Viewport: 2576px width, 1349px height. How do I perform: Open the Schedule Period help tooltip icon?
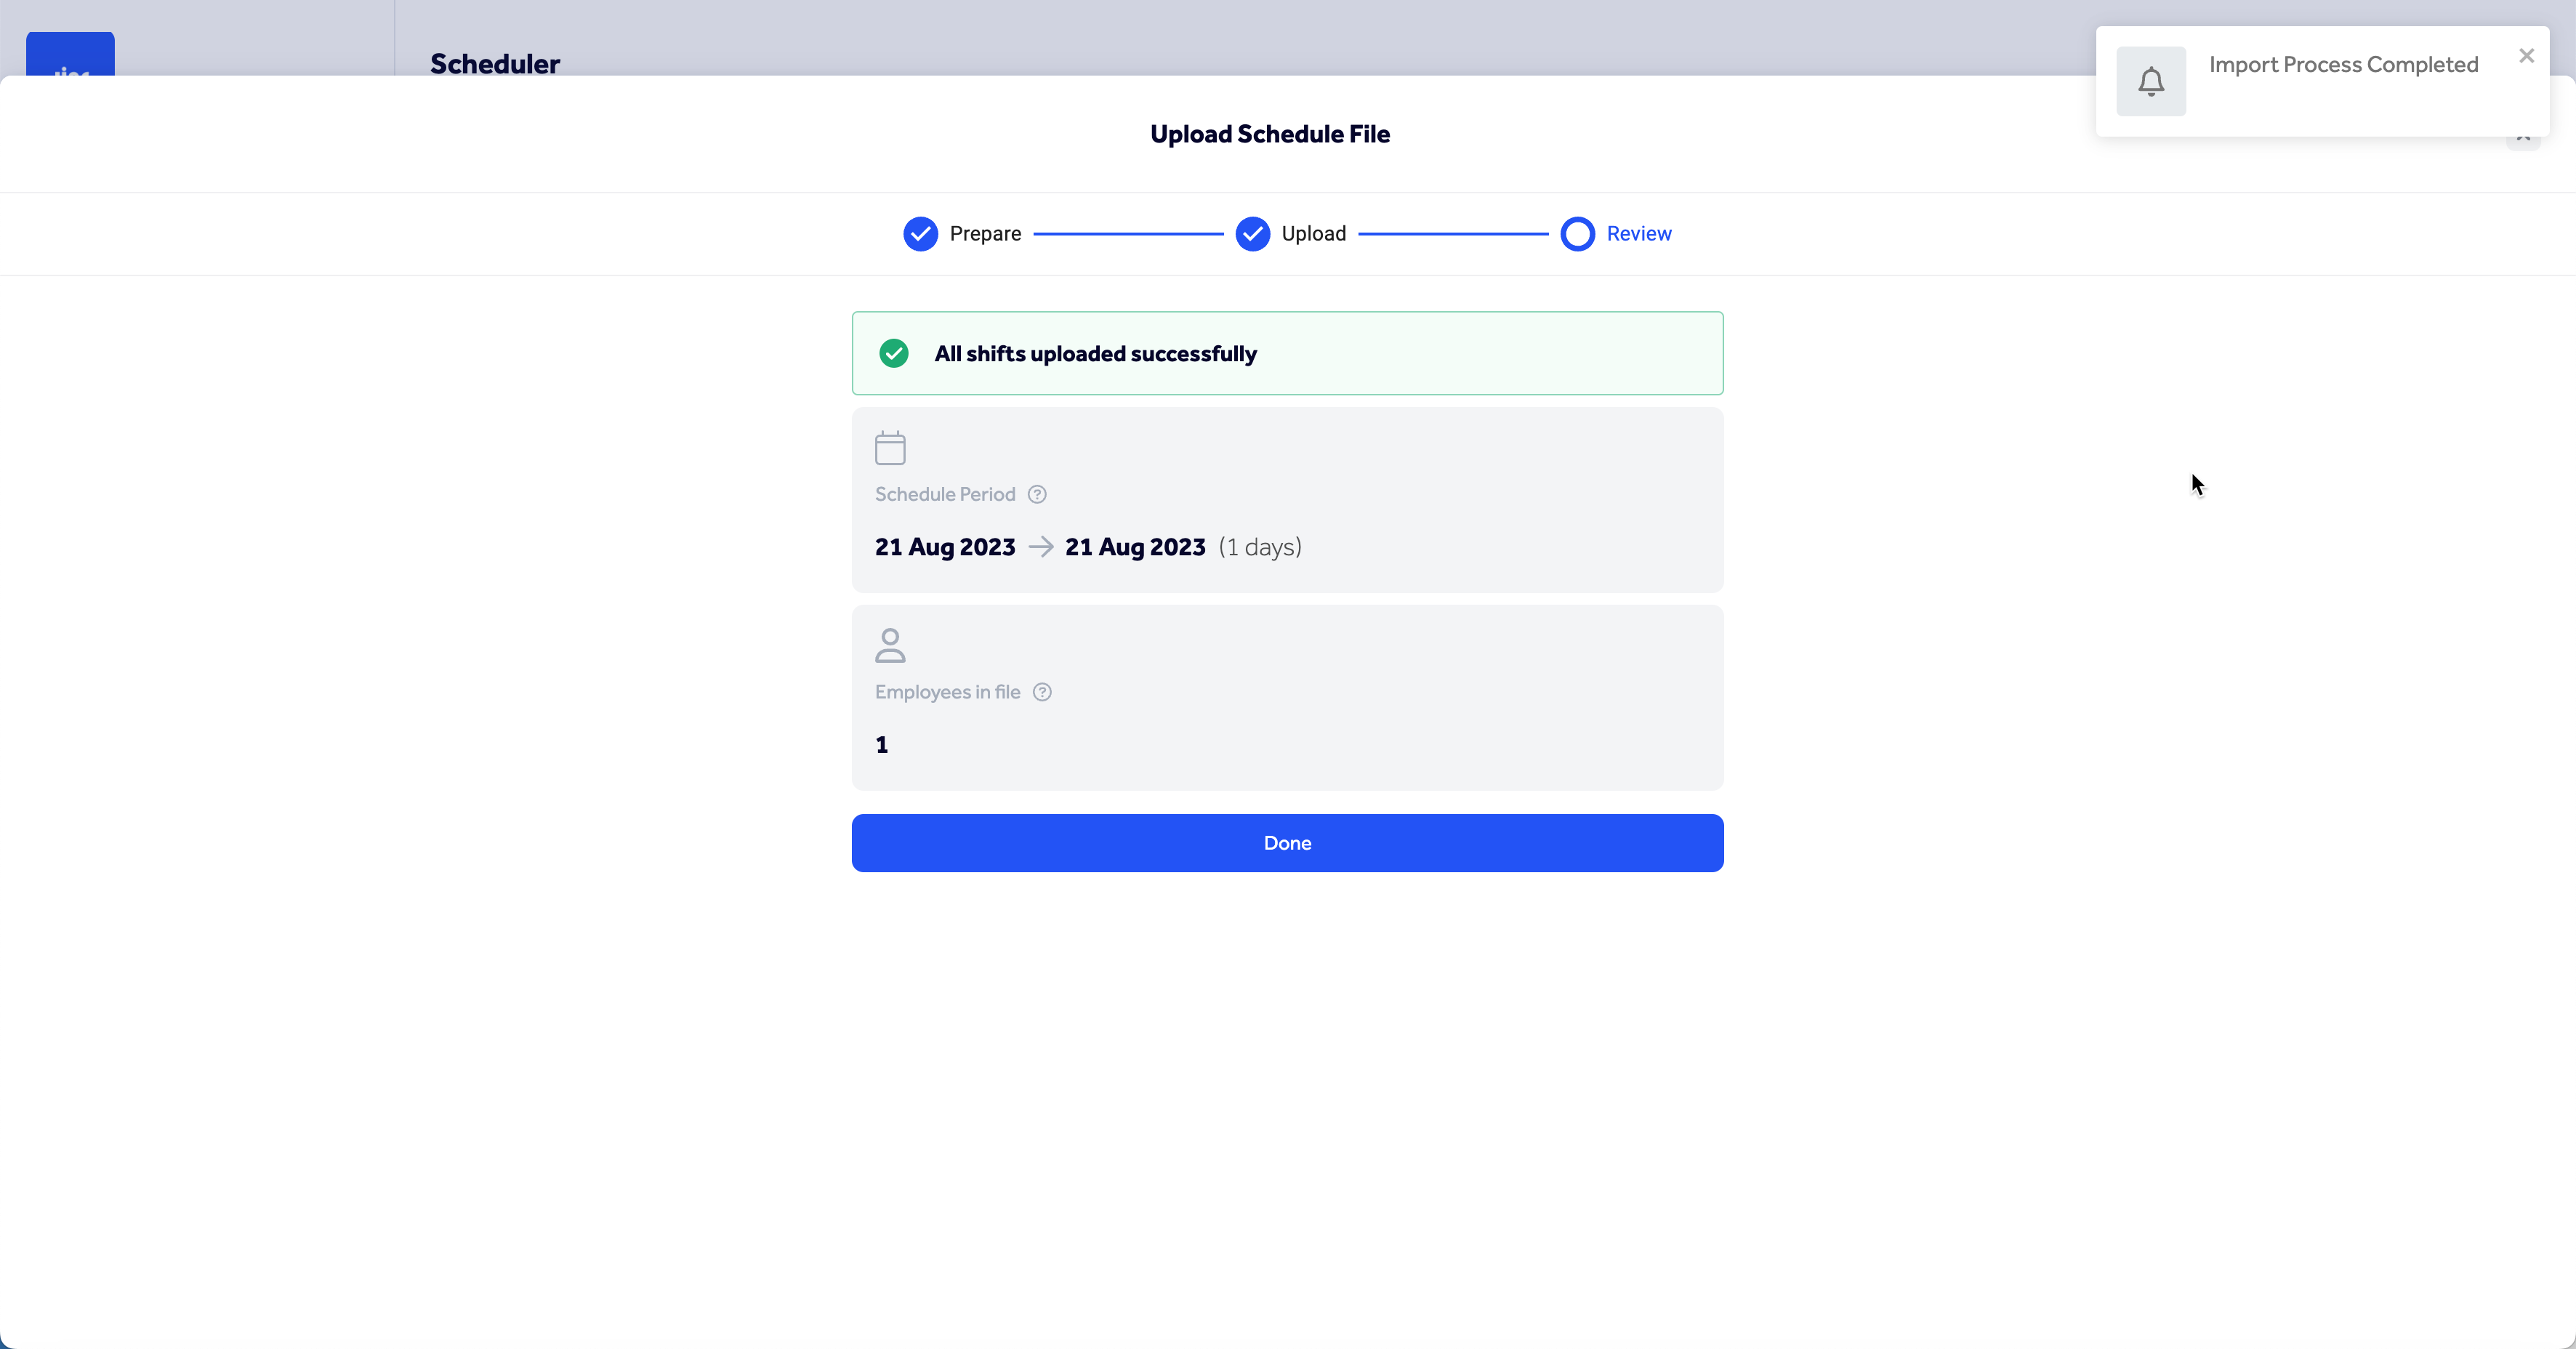click(x=1037, y=494)
